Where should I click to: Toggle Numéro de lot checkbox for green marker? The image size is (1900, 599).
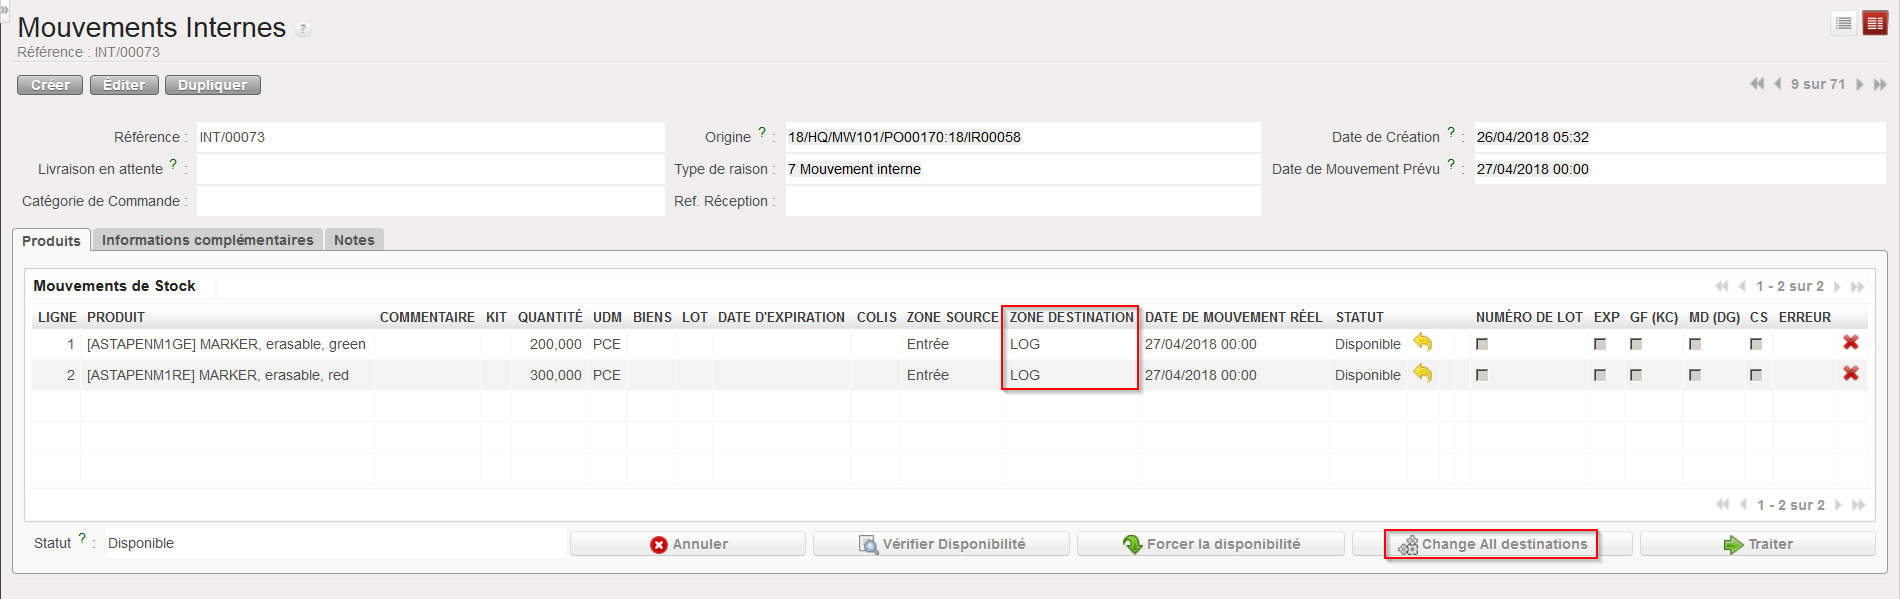(1482, 344)
